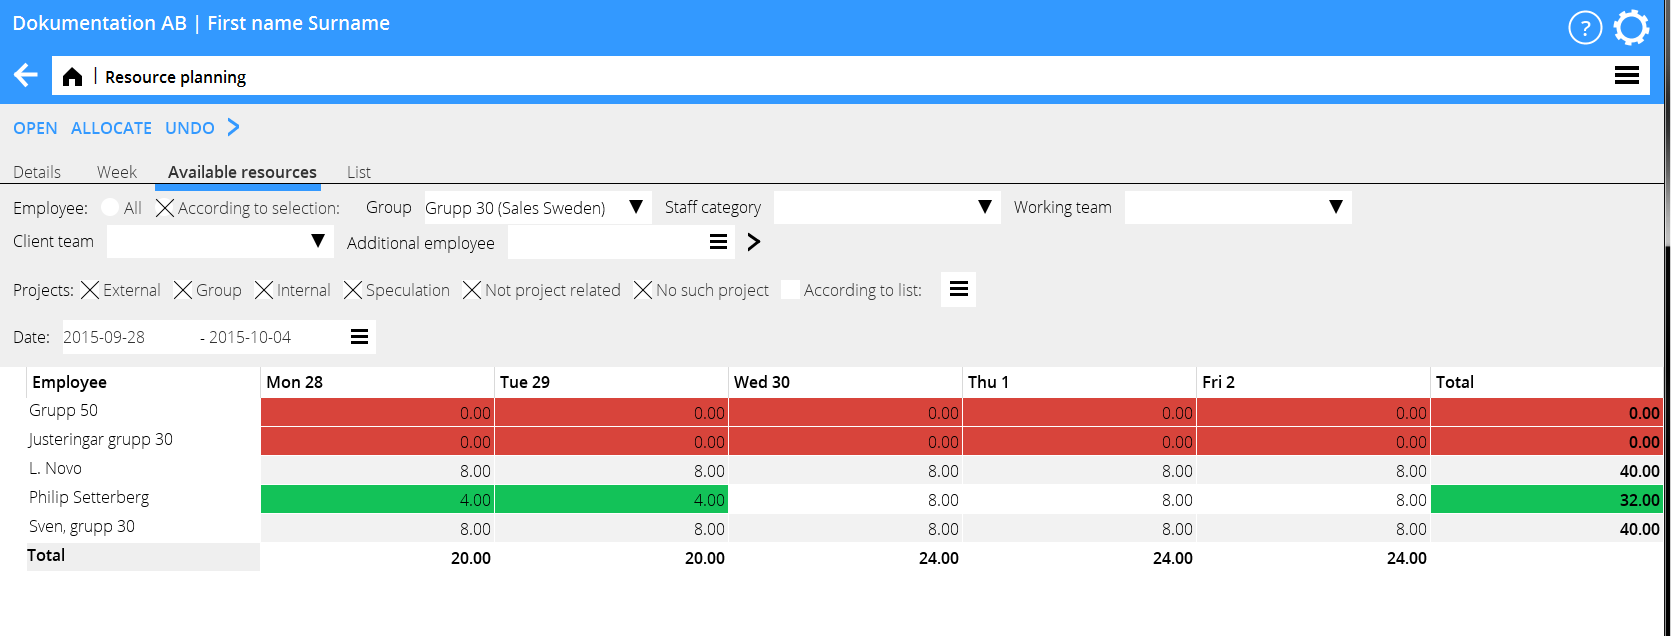This screenshot has width=1671, height=636.
Task: Enable the According to list checkbox
Action: 790,290
